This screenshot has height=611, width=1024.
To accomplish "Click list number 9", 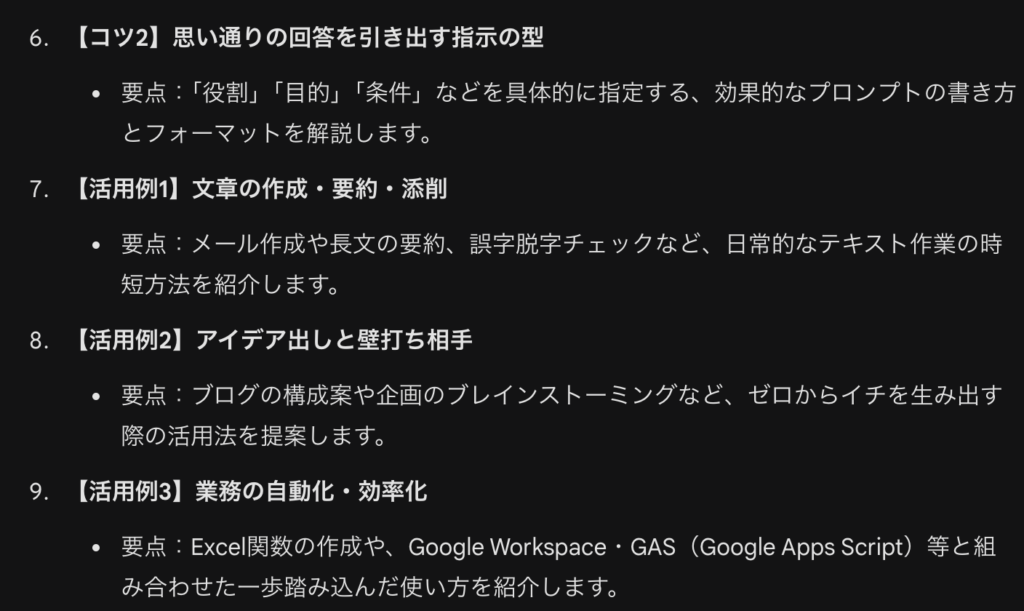I will click(38, 491).
